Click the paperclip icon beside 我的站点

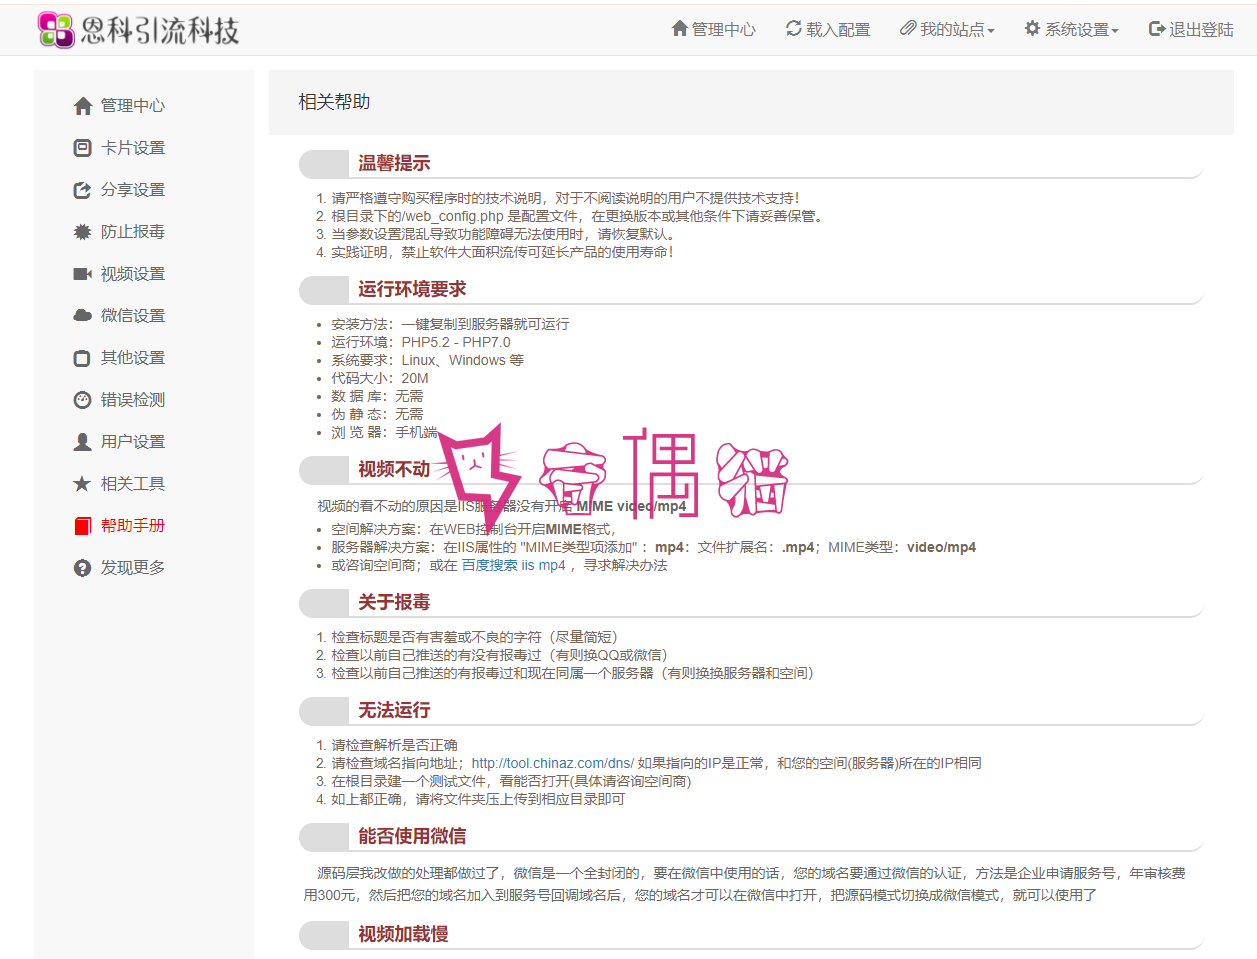click(x=908, y=29)
